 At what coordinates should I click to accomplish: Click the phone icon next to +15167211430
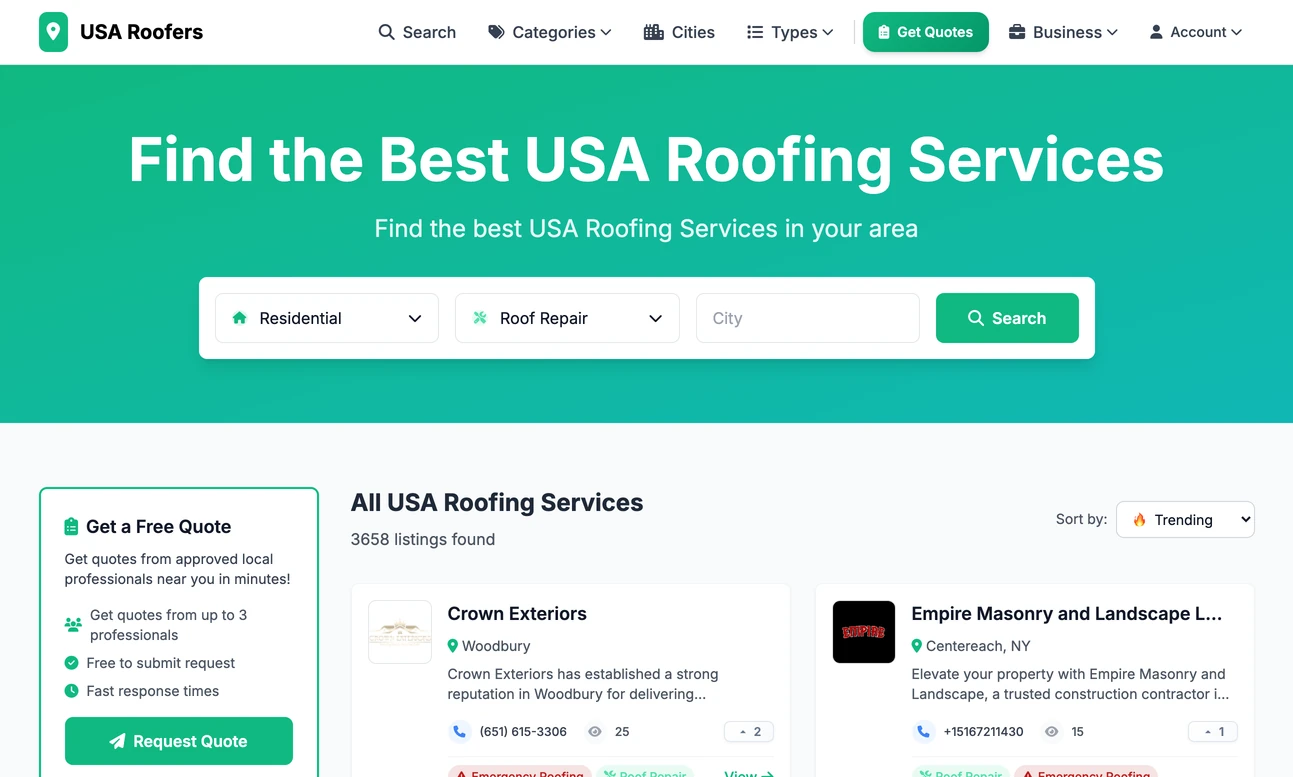click(x=923, y=732)
